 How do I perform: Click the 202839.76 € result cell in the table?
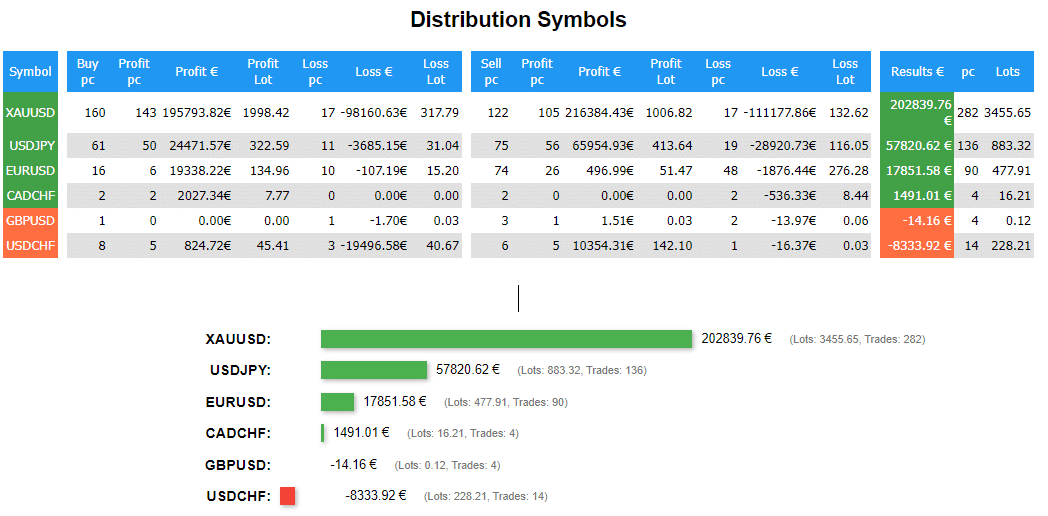coord(917,113)
